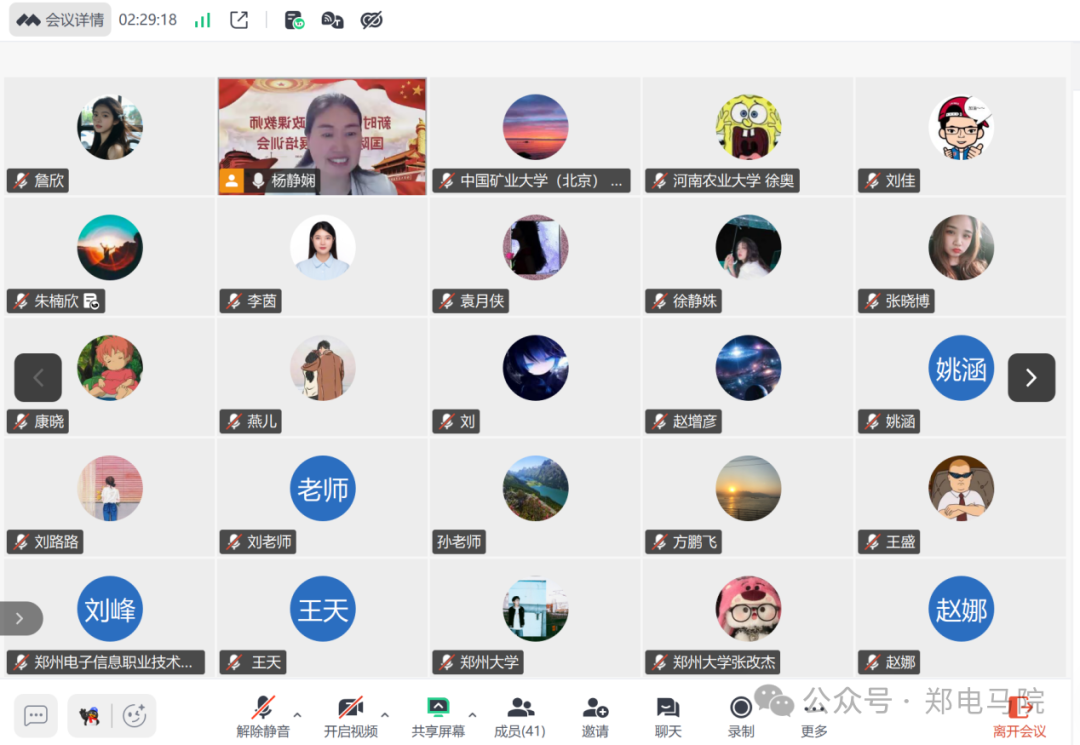Start 录制 recording
Screen dimensions: 1080x745
coord(741,716)
